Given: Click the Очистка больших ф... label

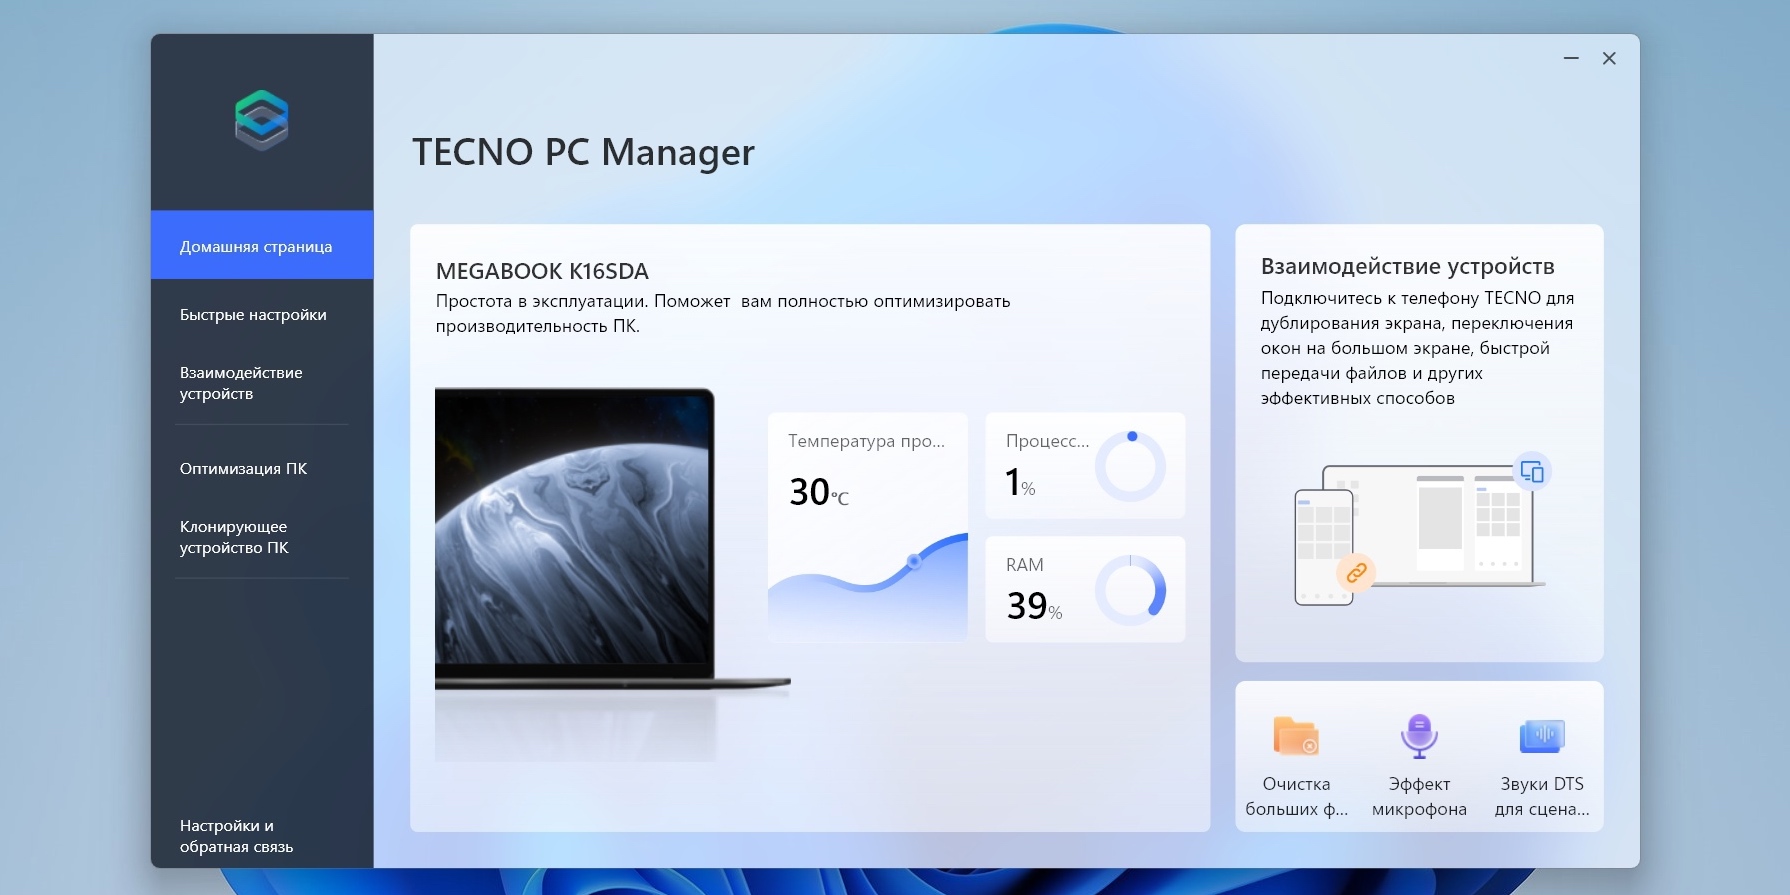Looking at the screenshot, I should (x=1296, y=796).
